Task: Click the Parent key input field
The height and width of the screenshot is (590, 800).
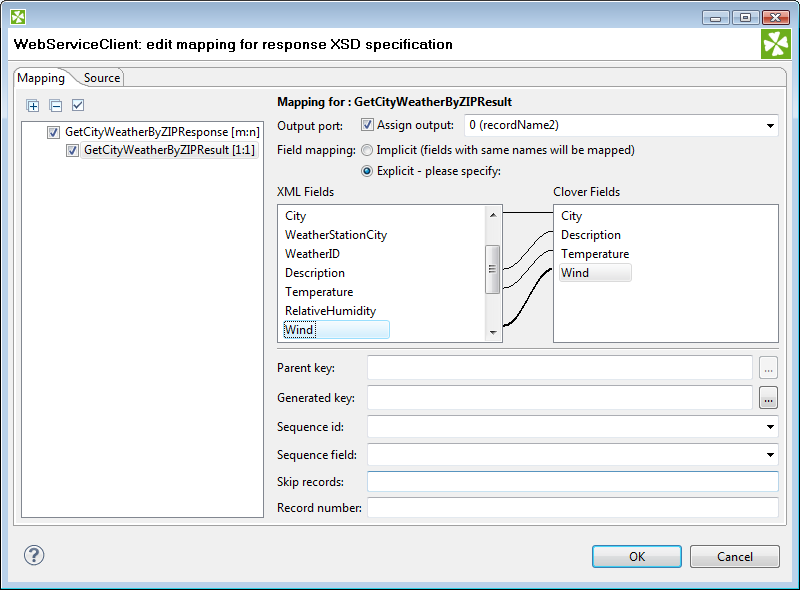Action: coord(560,368)
